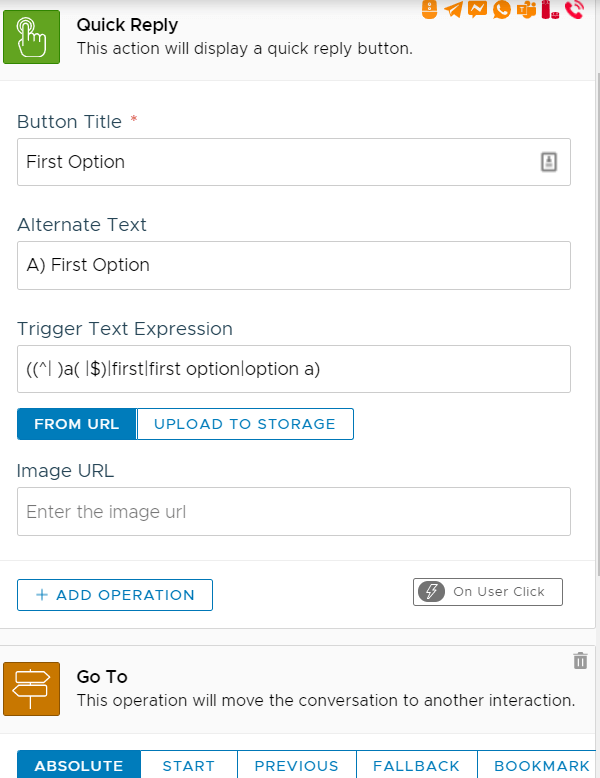Image resolution: width=600 pixels, height=778 pixels.
Task: Focus the Image URL input field
Action: tap(294, 512)
